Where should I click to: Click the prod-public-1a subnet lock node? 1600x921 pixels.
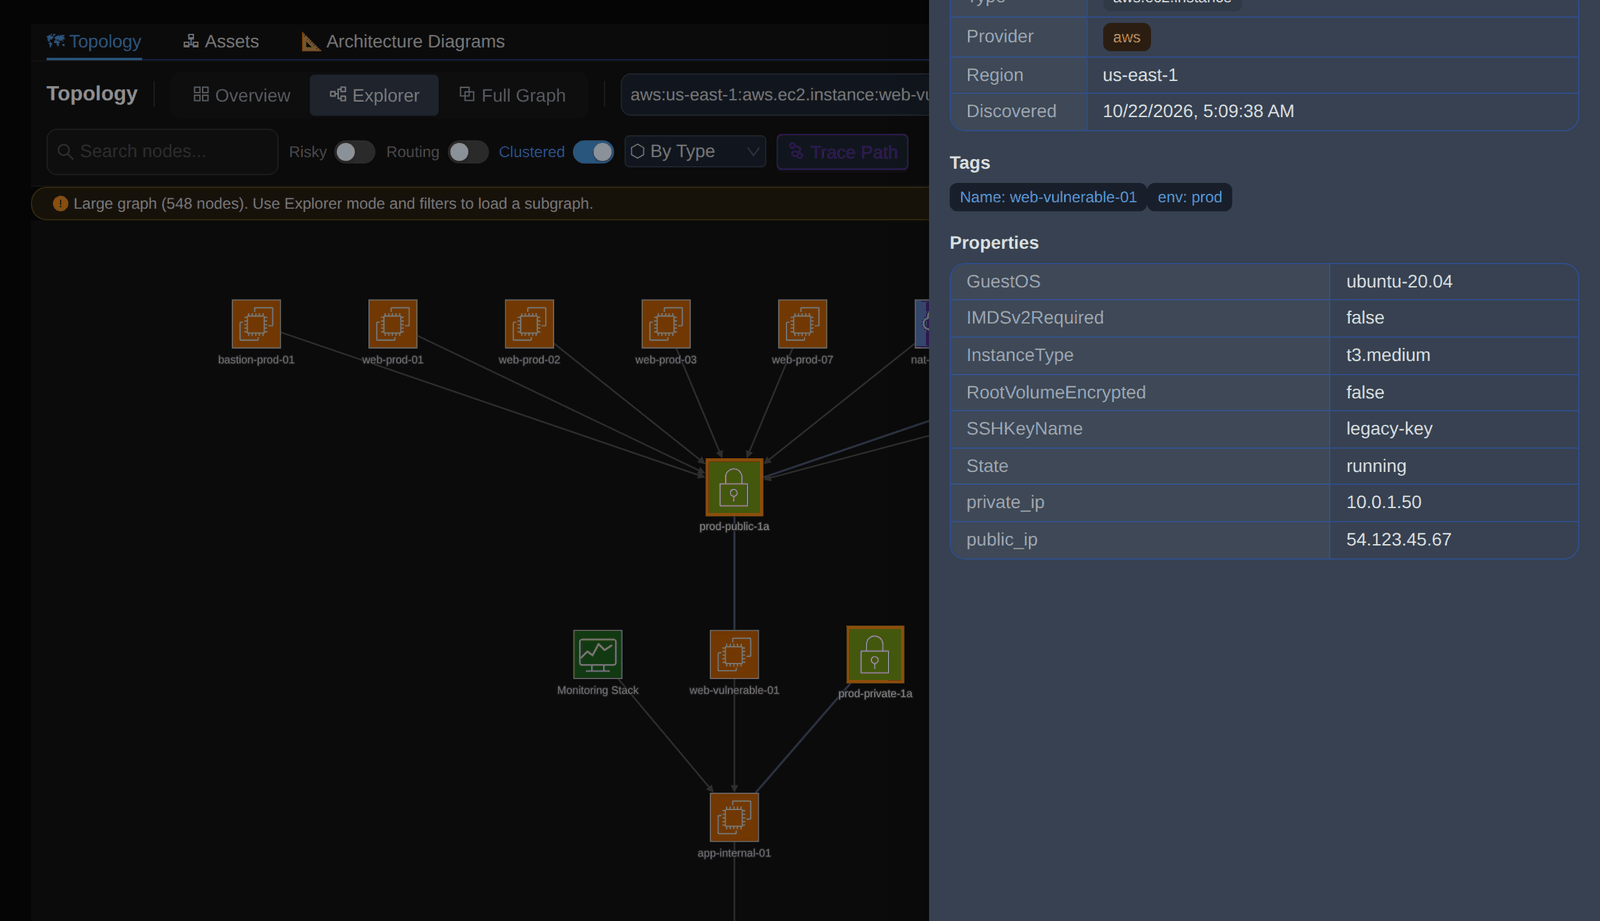[x=734, y=487]
